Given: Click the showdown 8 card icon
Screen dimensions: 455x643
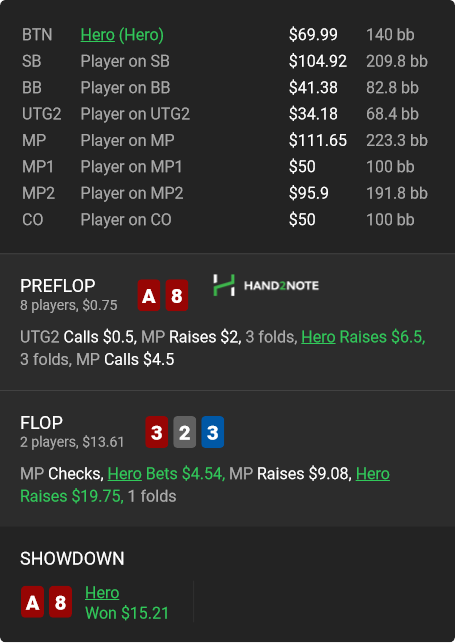Looking at the screenshot, I should point(60,602).
